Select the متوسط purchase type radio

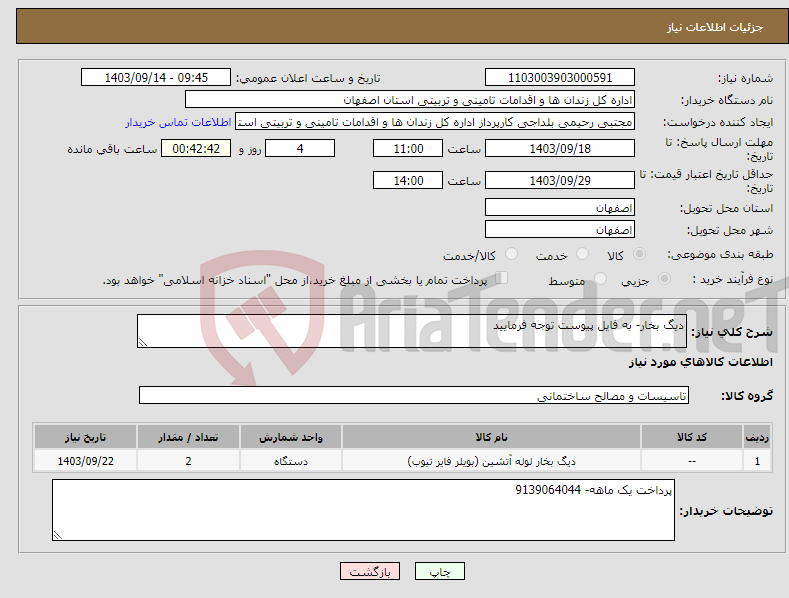pos(600,278)
